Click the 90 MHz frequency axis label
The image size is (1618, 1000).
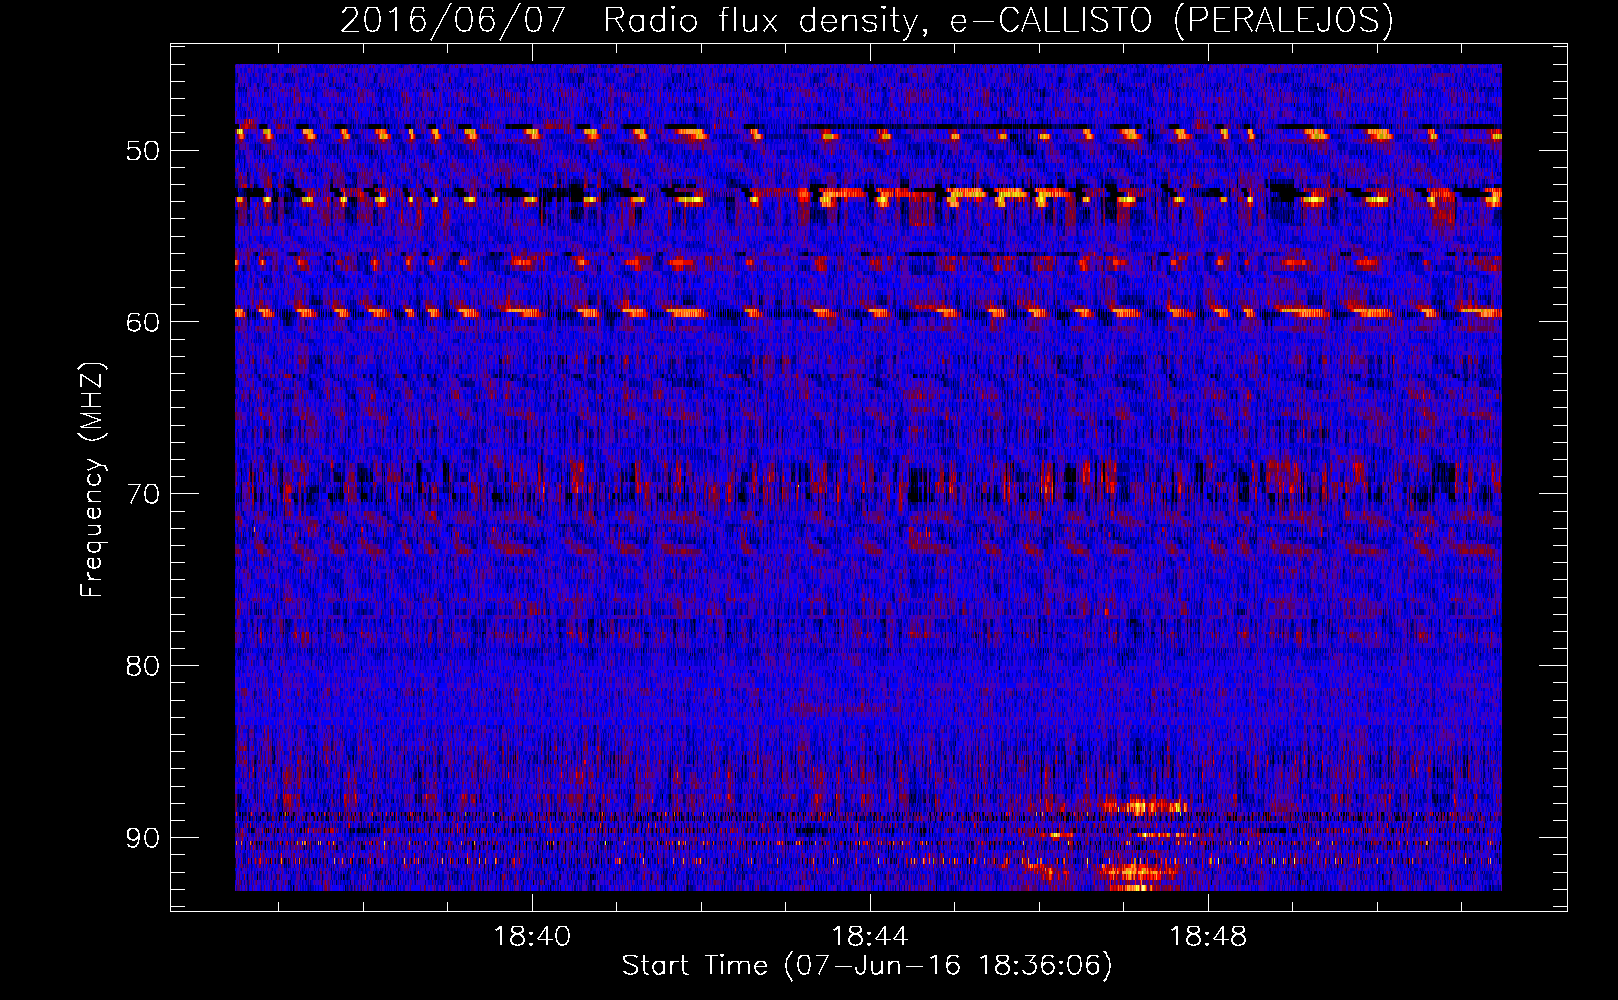tap(143, 838)
